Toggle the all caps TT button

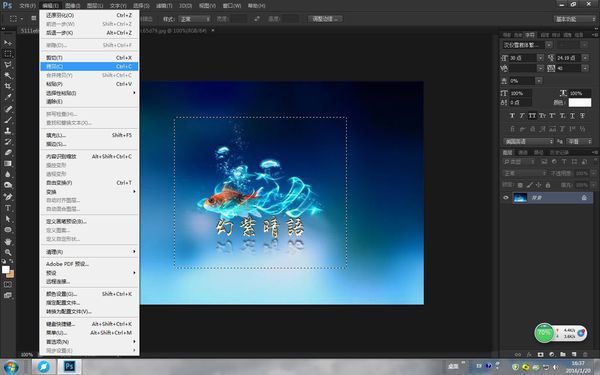coord(532,116)
